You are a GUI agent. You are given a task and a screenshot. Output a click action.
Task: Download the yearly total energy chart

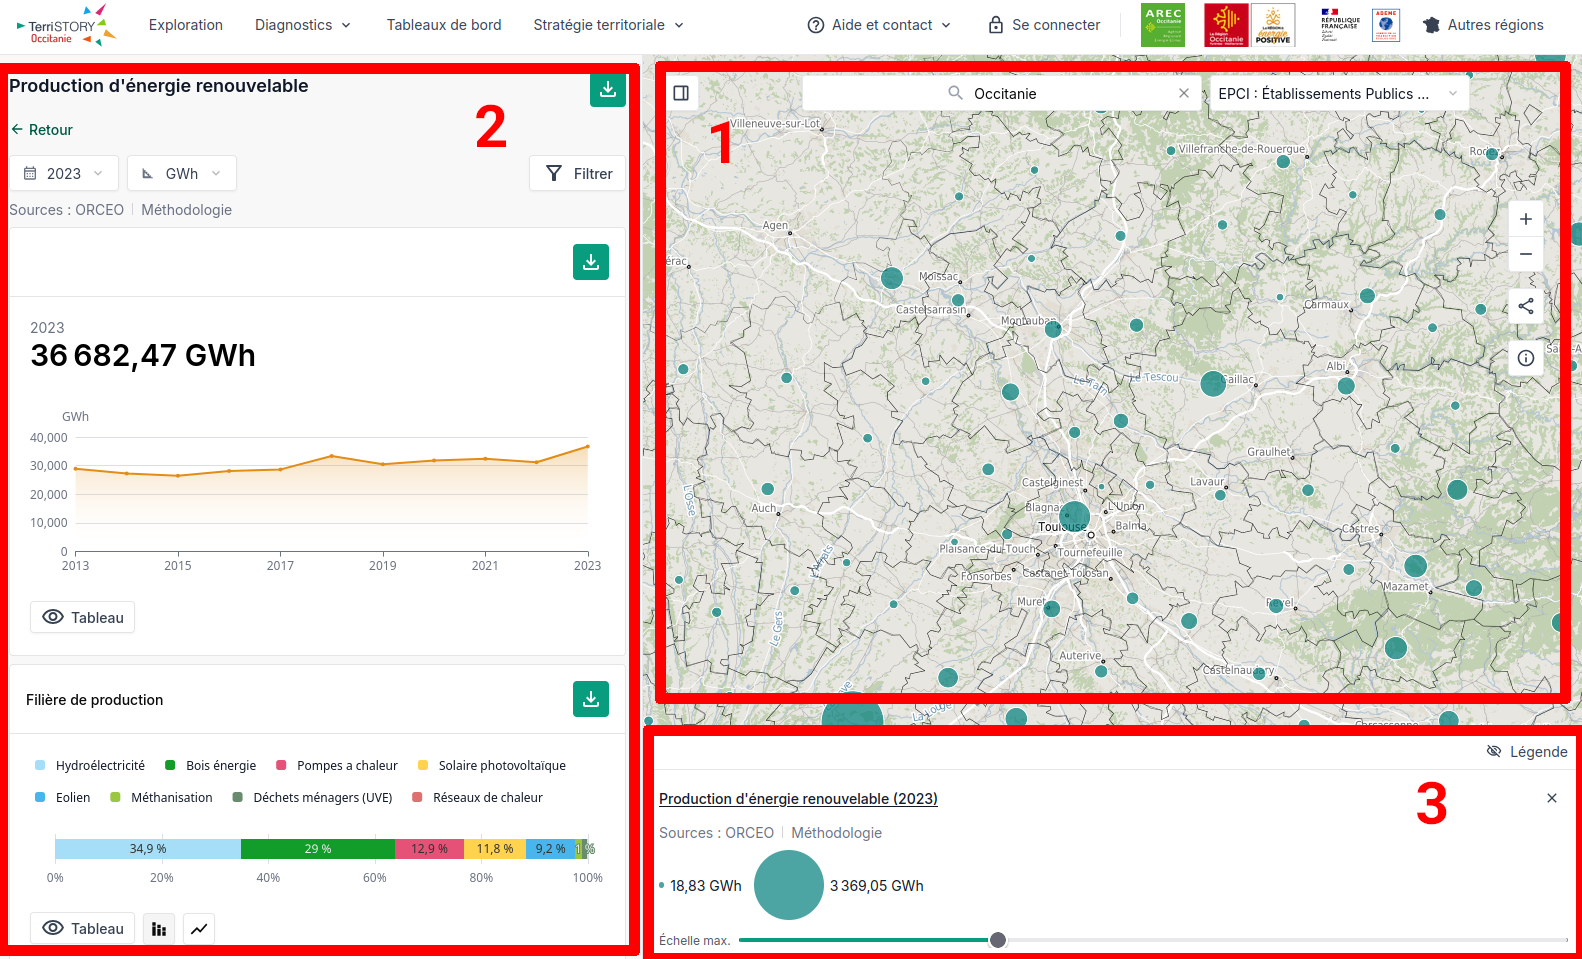pyautogui.click(x=591, y=262)
